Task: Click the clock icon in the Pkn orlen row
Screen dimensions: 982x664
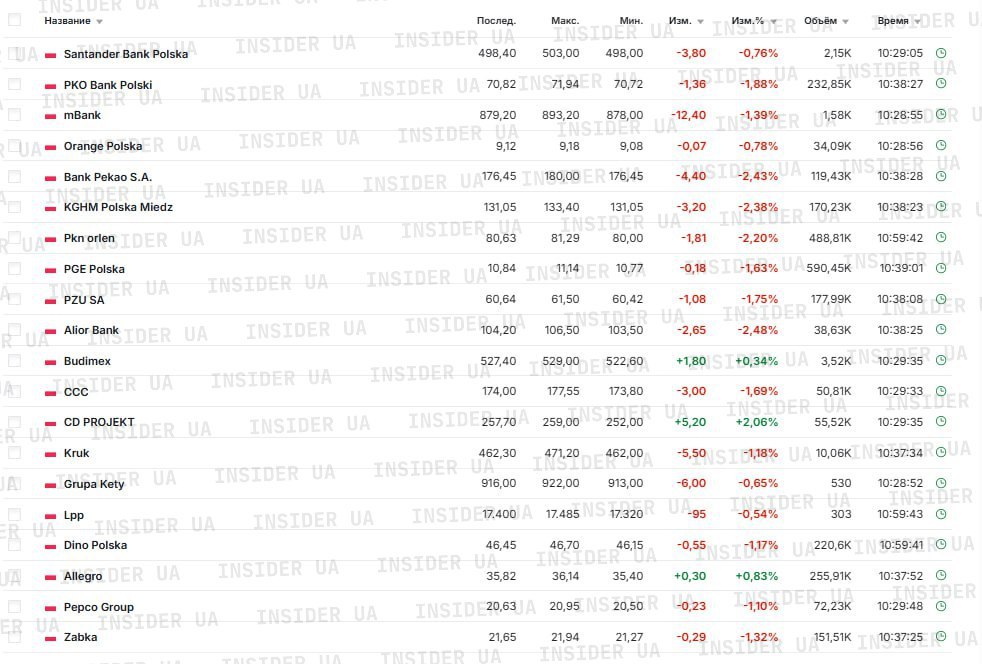Action: pos(941,238)
